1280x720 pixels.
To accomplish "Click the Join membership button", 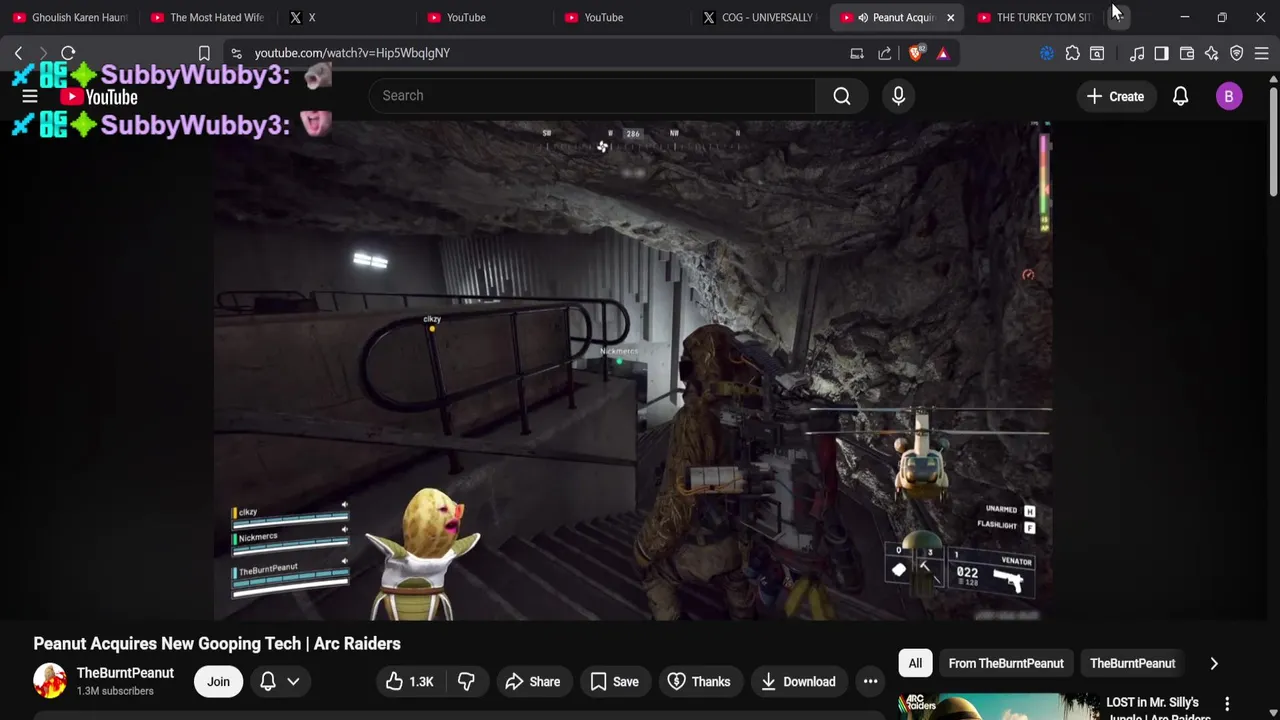I will (x=218, y=682).
